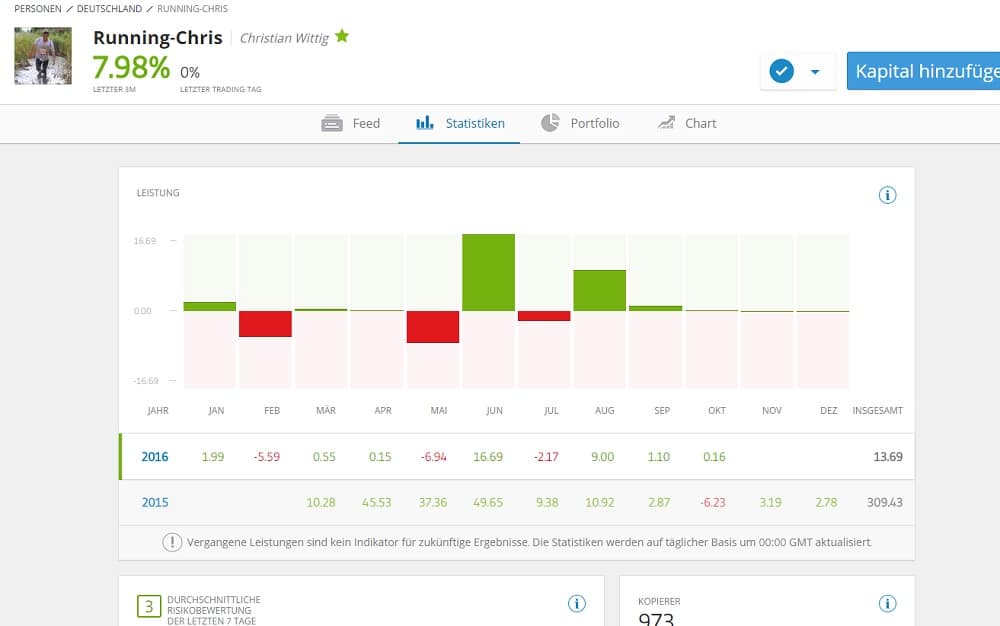Toggle the blue checkmark follow button
The image size is (1000, 626).
click(x=782, y=72)
